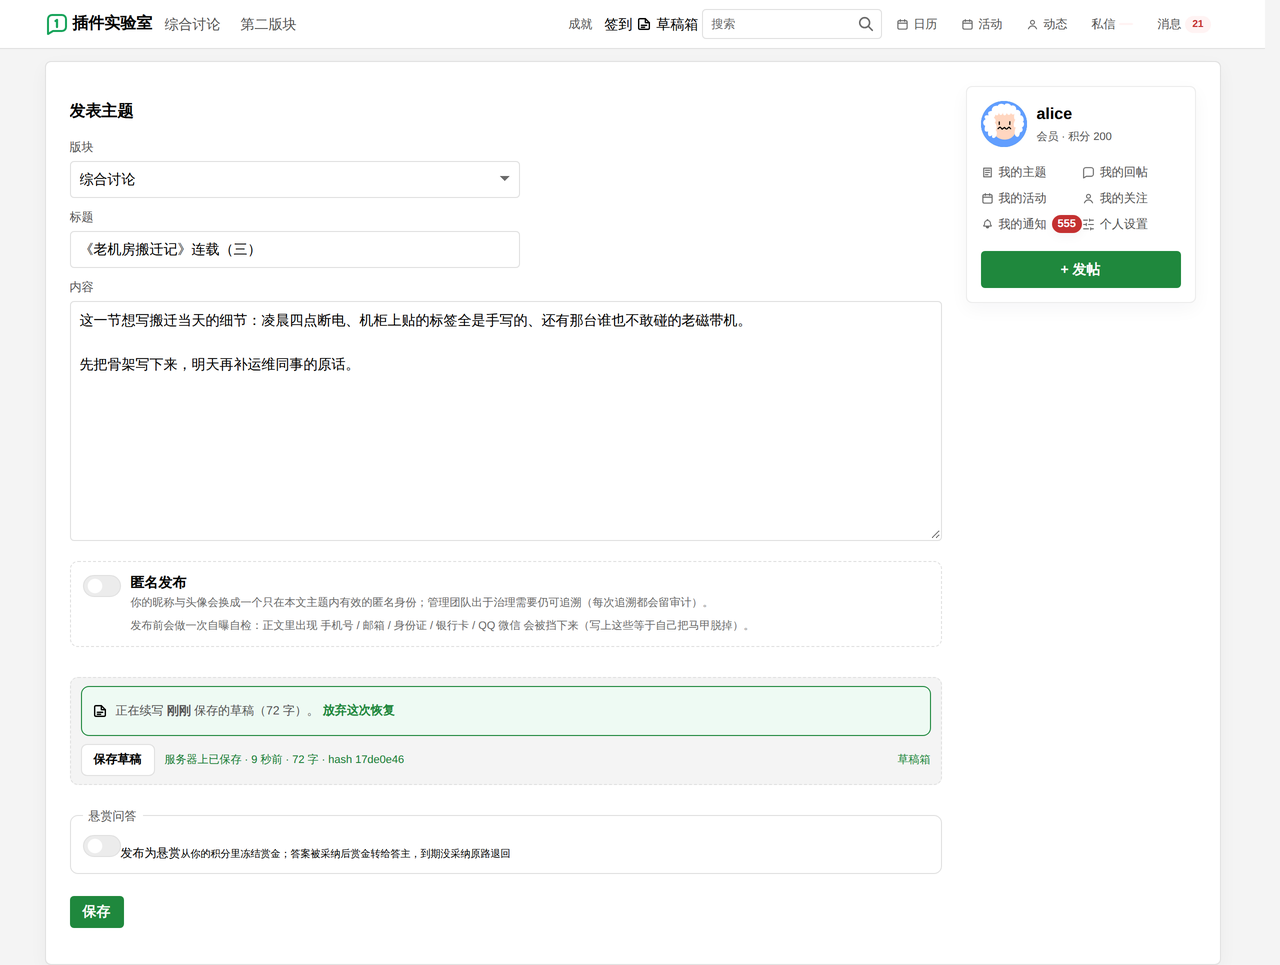1280x965 pixels.
Task: Expand the 版块 dropdown showing 综合讨论
Action: pyautogui.click(x=295, y=179)
